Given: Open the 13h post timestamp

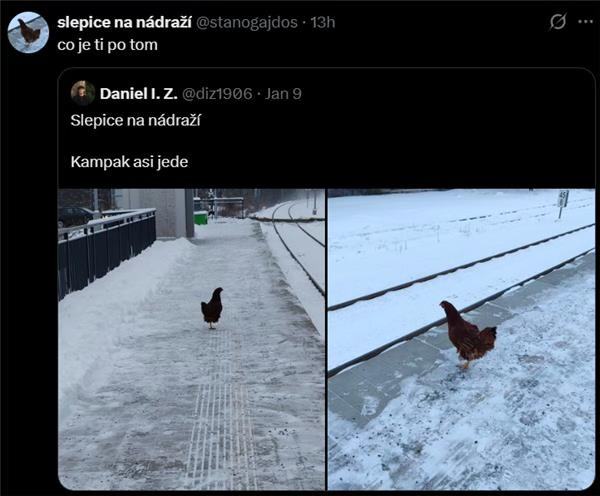Looking at the screenshot, I should point(323,22).
